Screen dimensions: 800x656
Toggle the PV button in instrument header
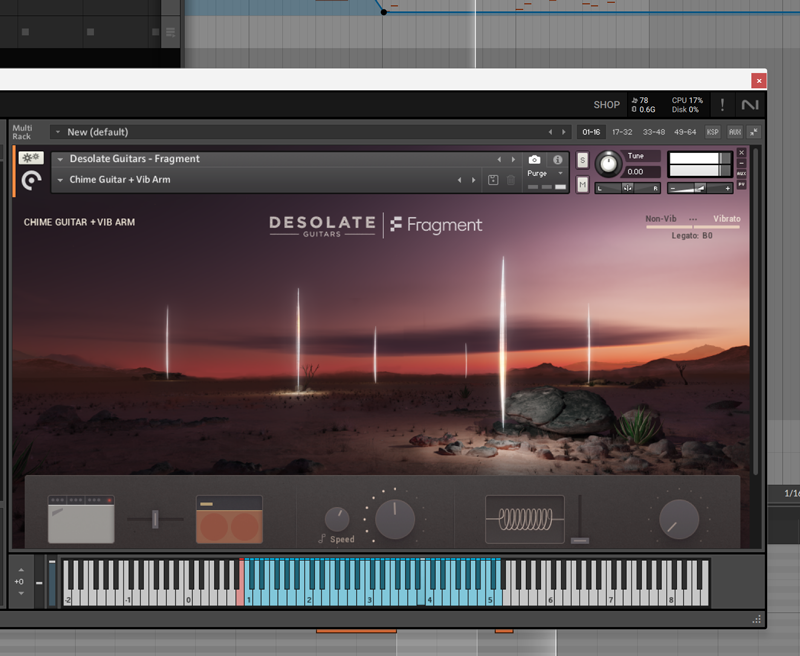[742, 185]
